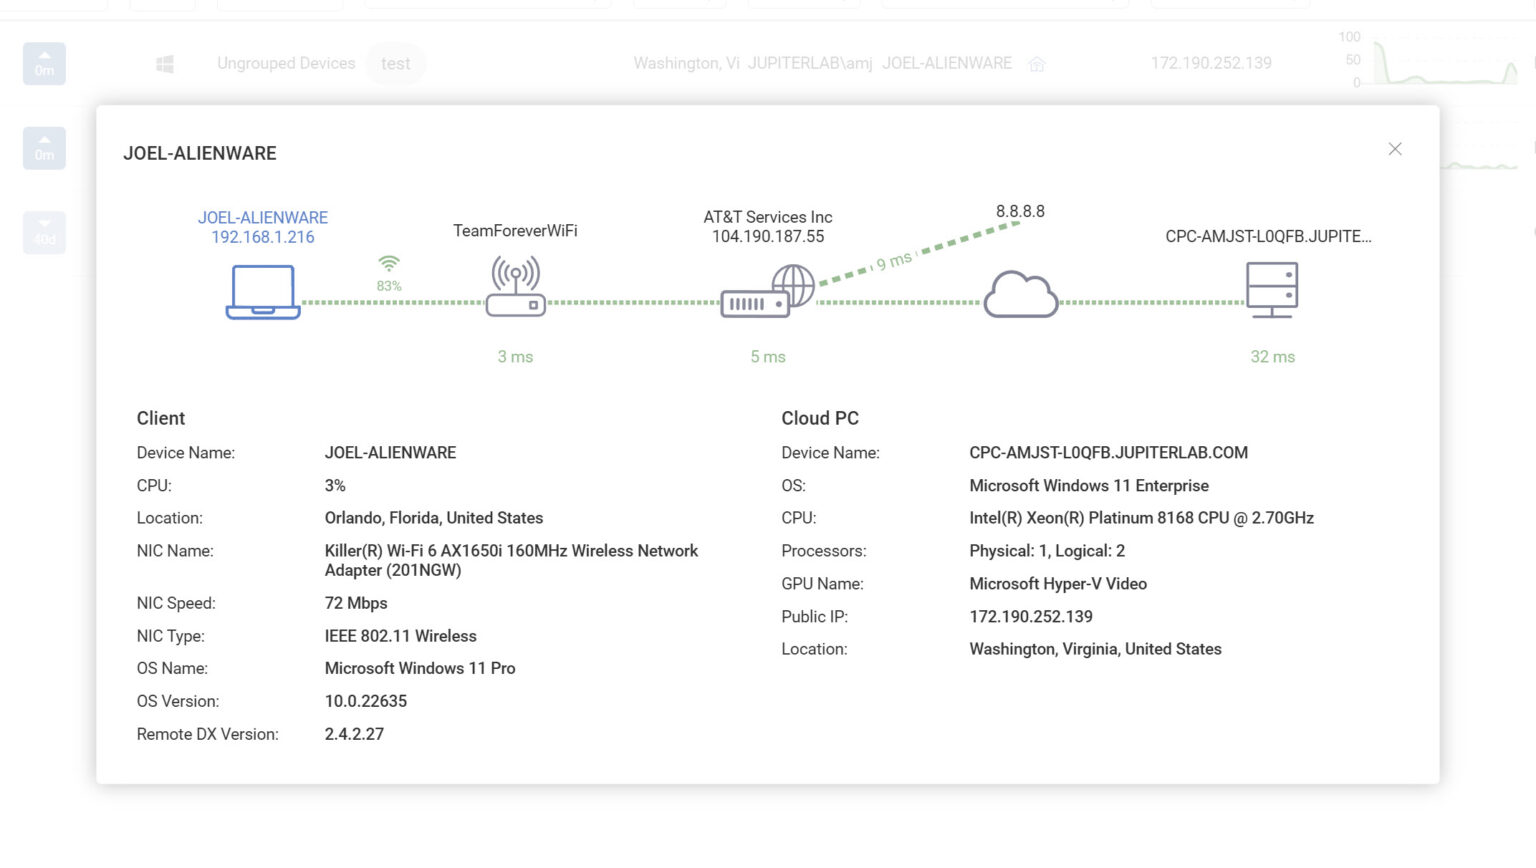1536x868 pixels.
Task: Select the Ungrouped Devices group label
Action: pyautogui.click(x=286, y=63)
